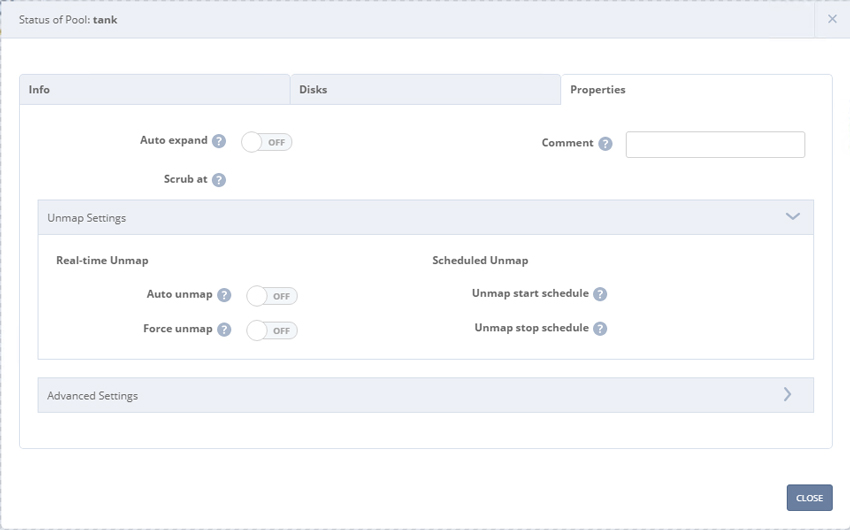Click the CLOSE button
Image resolution: width=850 pixels, height=530 pixels.
pos(809,497)
